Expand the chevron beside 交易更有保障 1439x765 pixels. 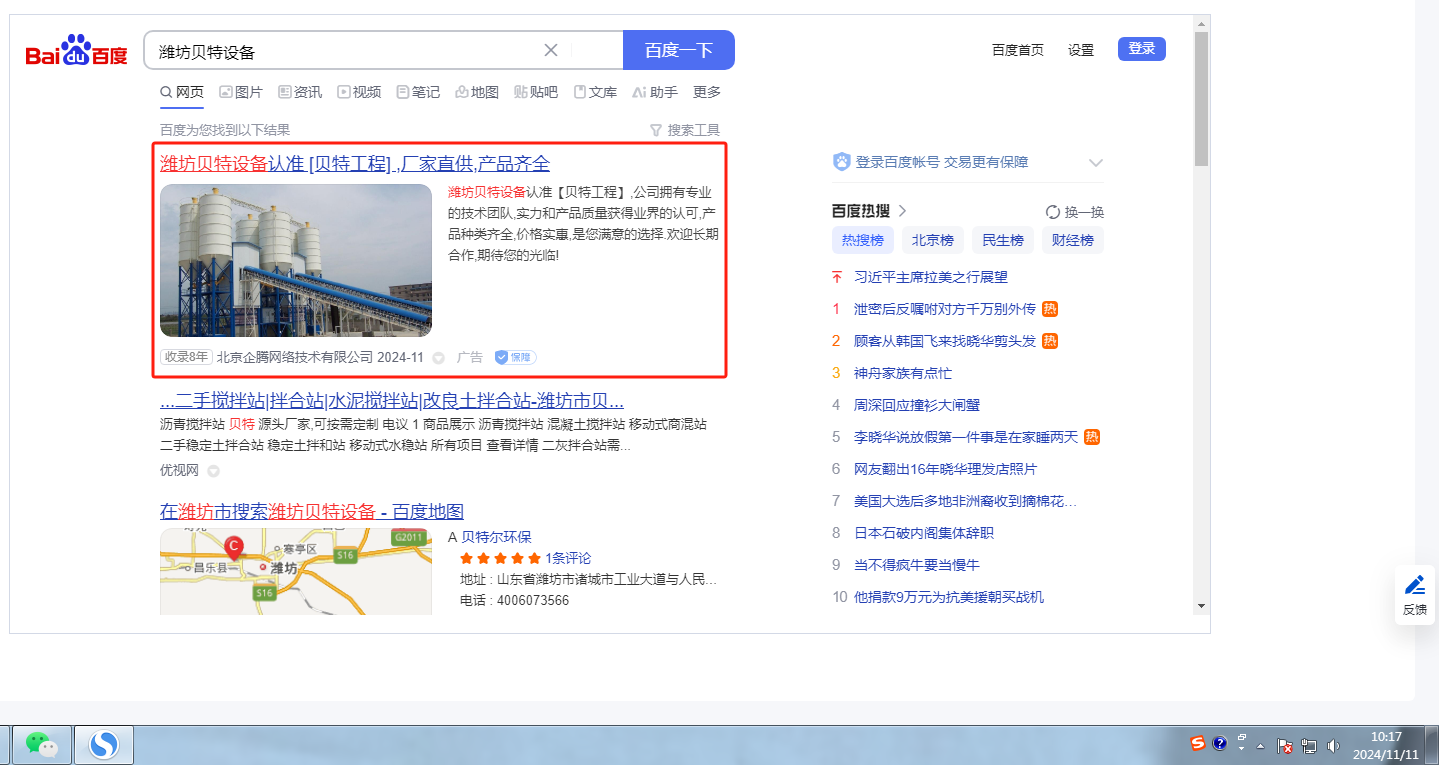[x=1095, y=163]
